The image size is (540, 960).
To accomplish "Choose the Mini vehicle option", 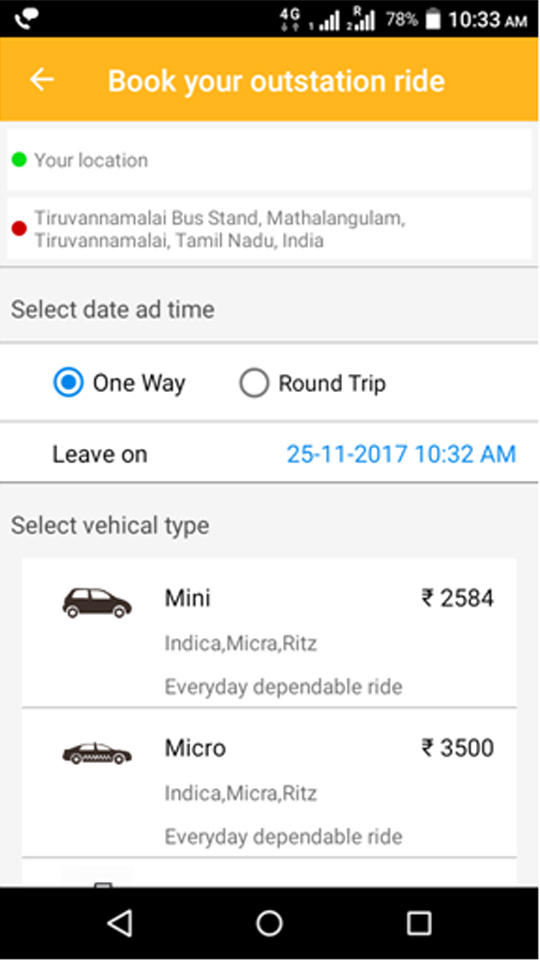I will pyautogui.click(x=269, y=632).
